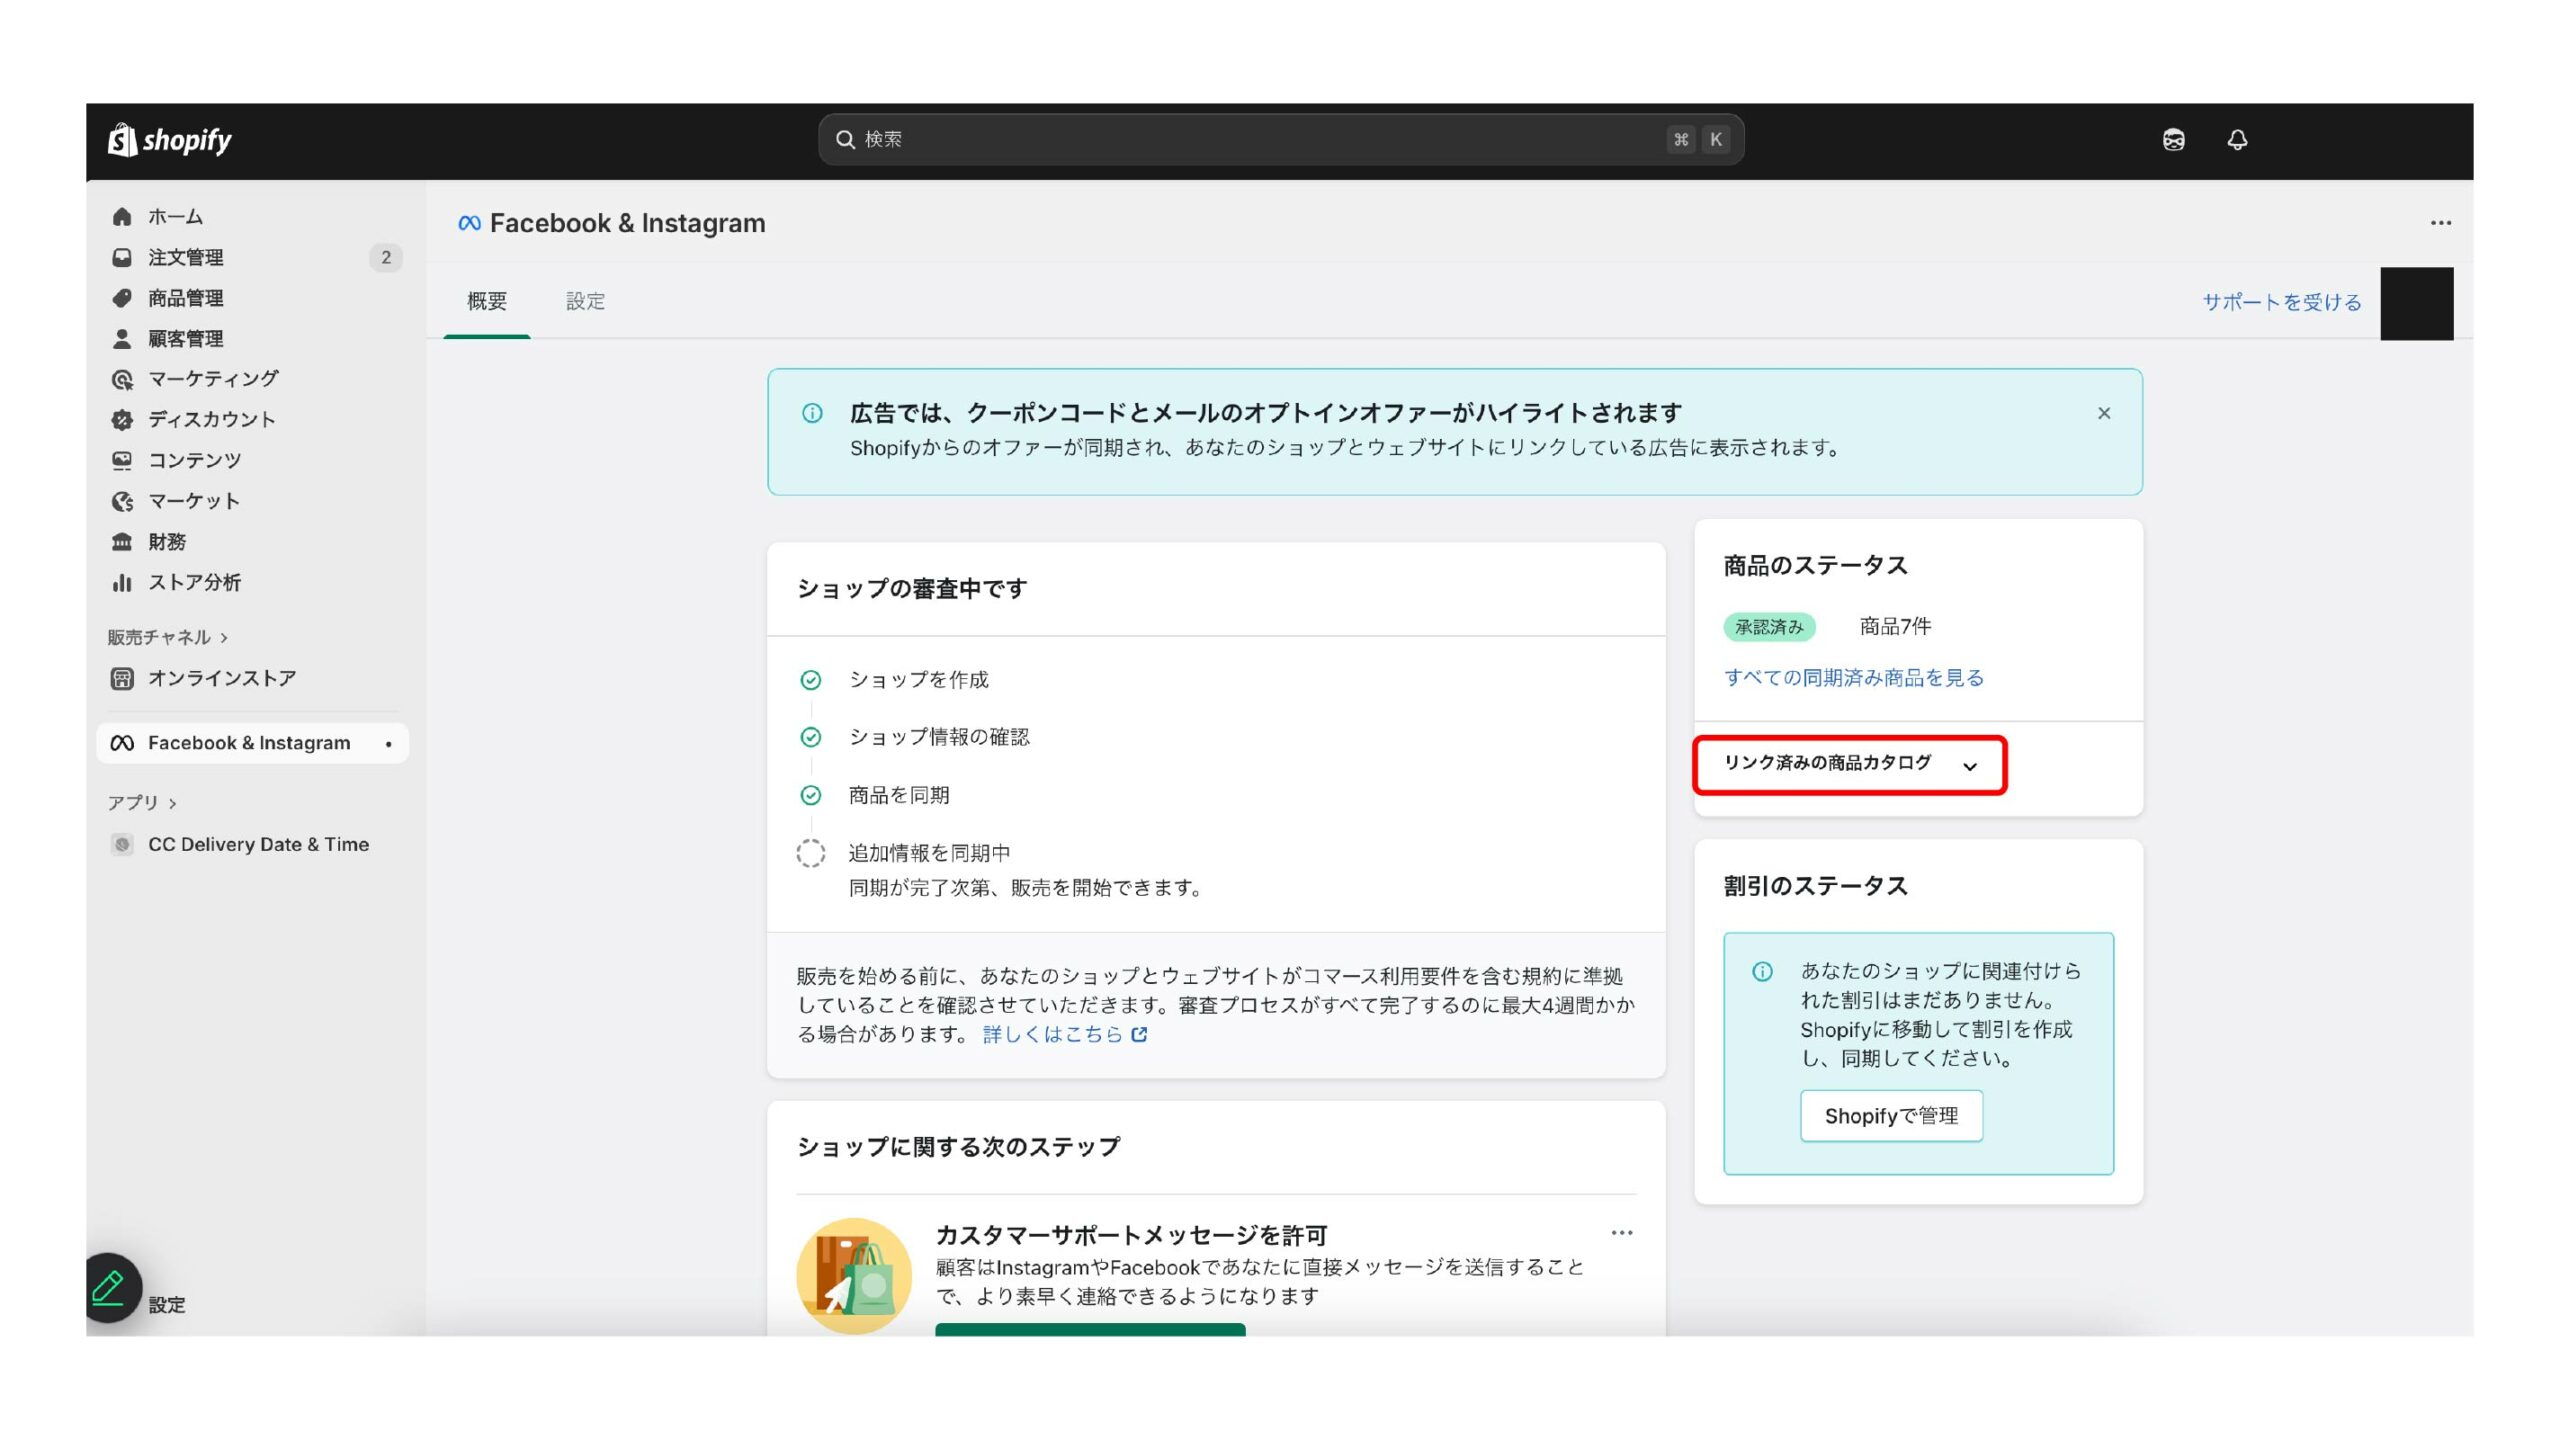Image resolution: width=2560 pixels, height=1440 pixels.
Task: Click 商品7件 text
Action: click(1895, 626)
